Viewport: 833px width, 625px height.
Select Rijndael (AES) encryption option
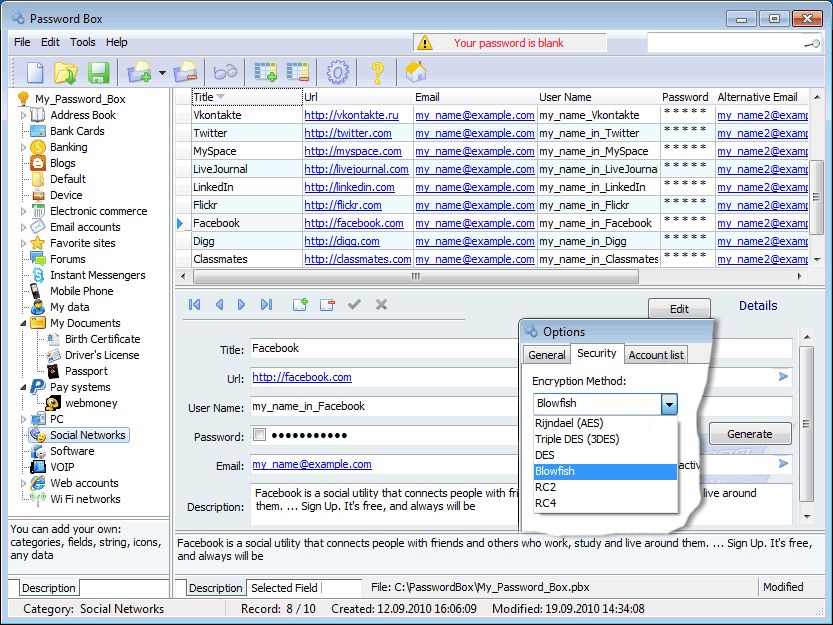click(606, 423)
